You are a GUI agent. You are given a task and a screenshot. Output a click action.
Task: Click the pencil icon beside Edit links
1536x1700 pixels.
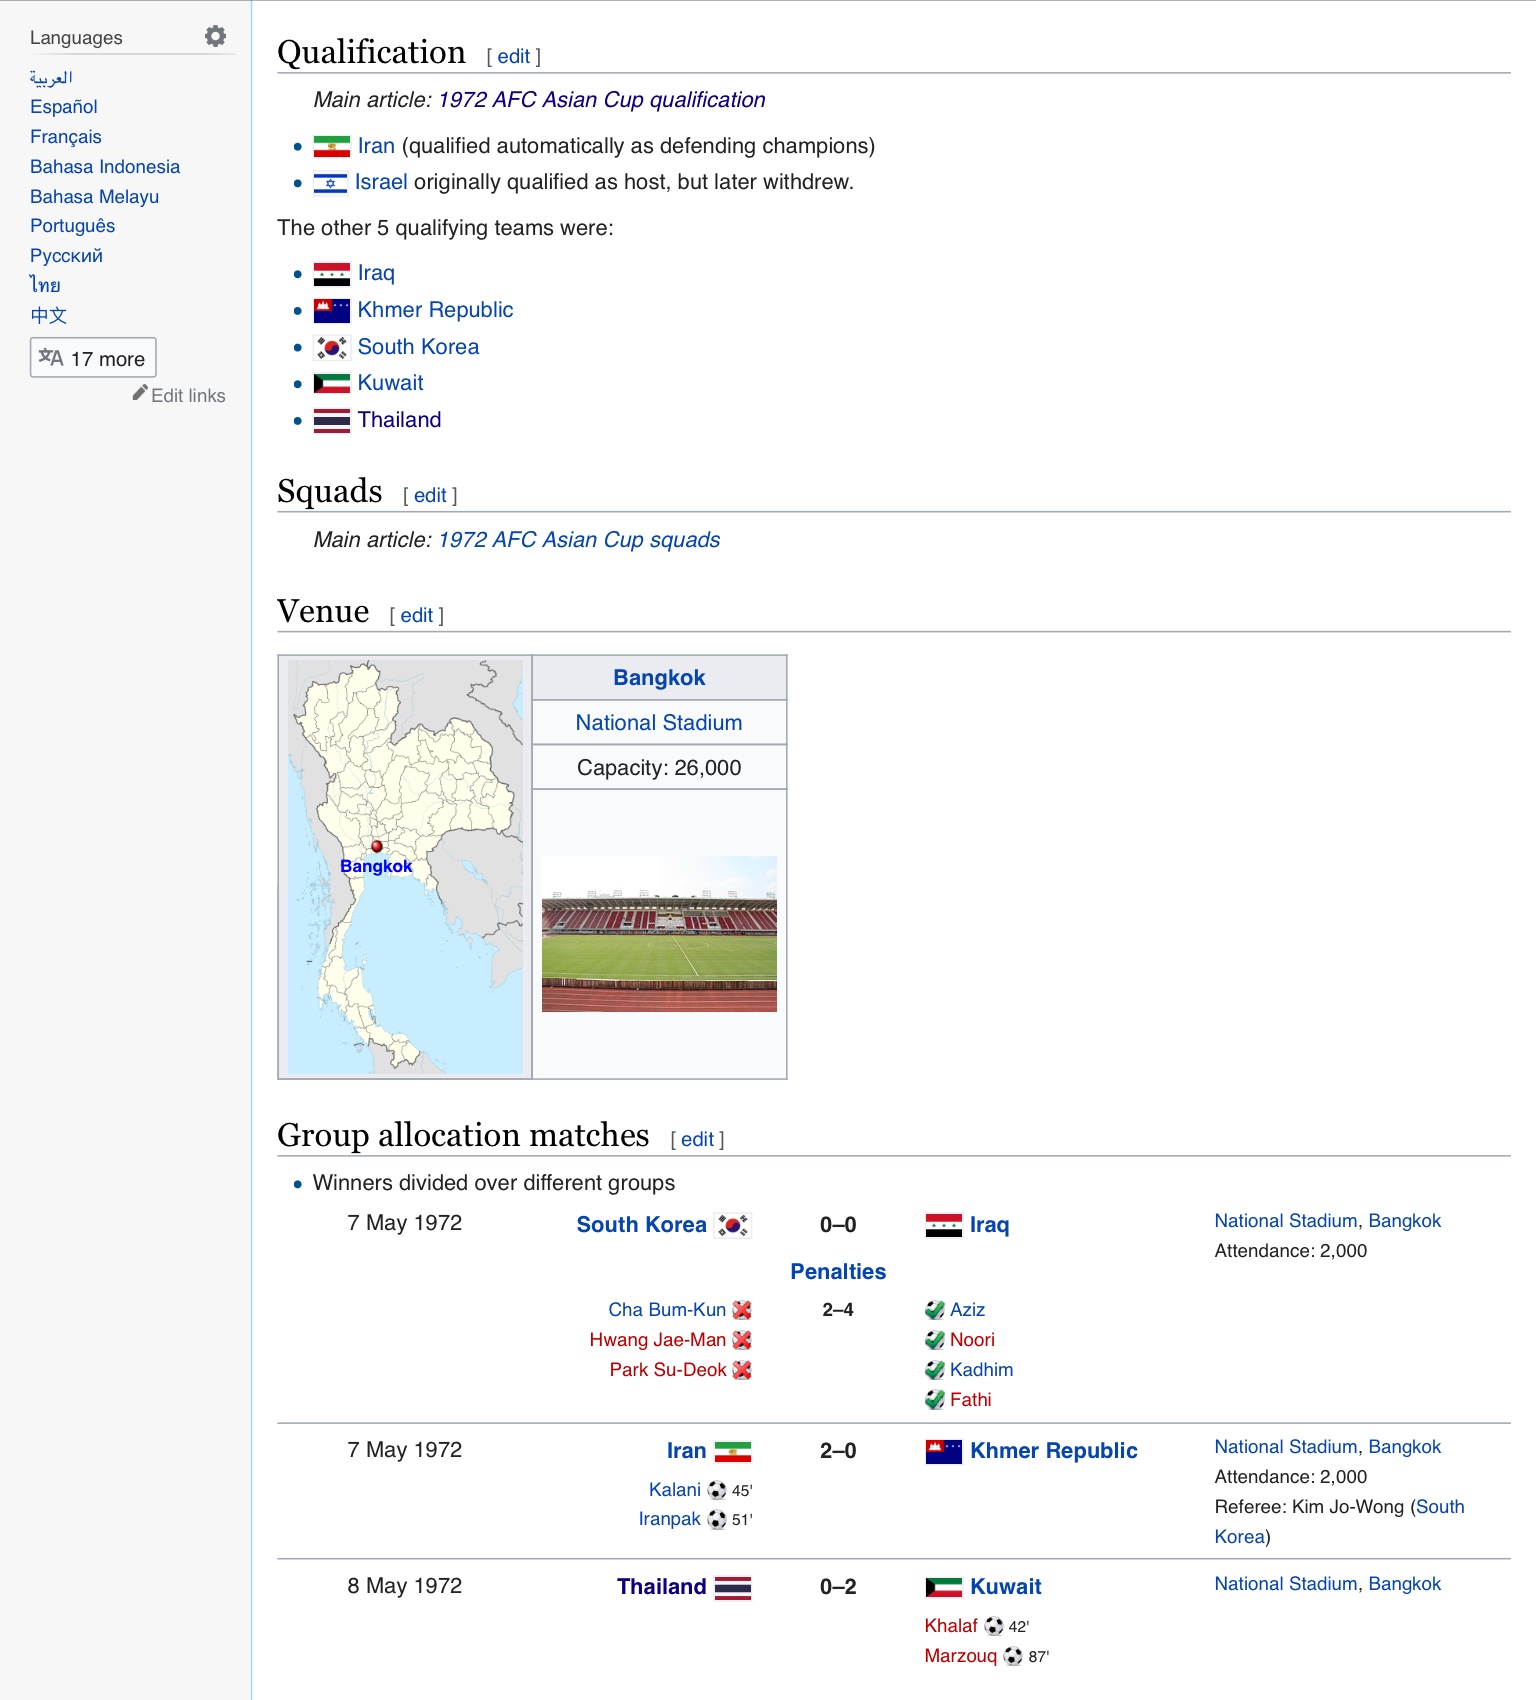140,393
